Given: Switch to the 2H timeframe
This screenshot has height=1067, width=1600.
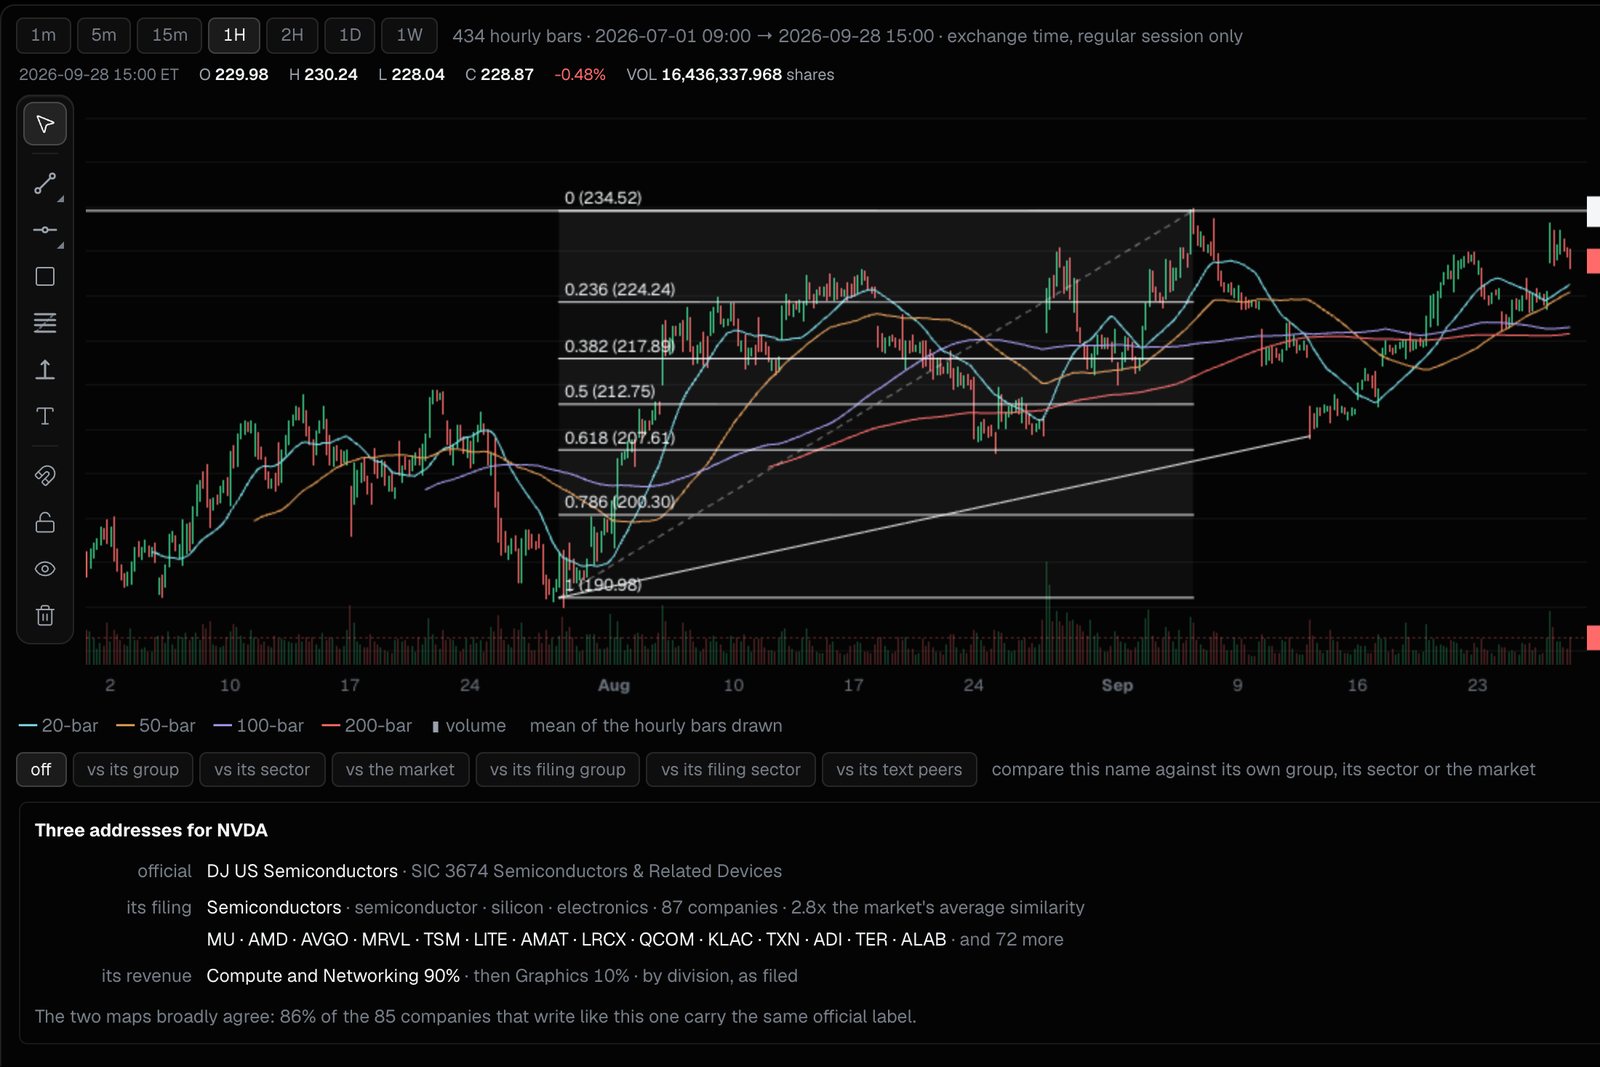Looking at the screenshot, I should click(292, 35).
